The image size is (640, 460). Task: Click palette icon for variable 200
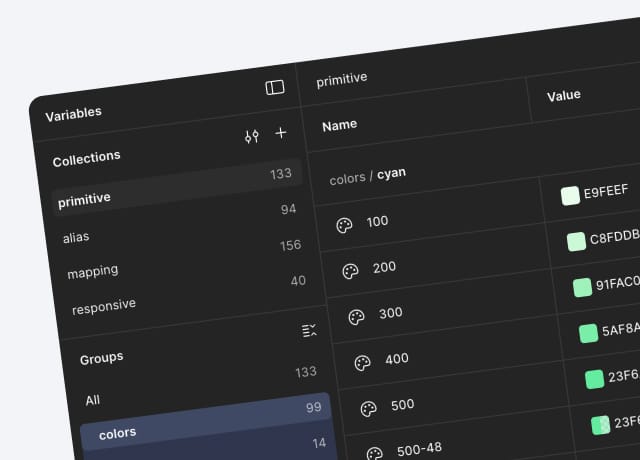(350, 271)
